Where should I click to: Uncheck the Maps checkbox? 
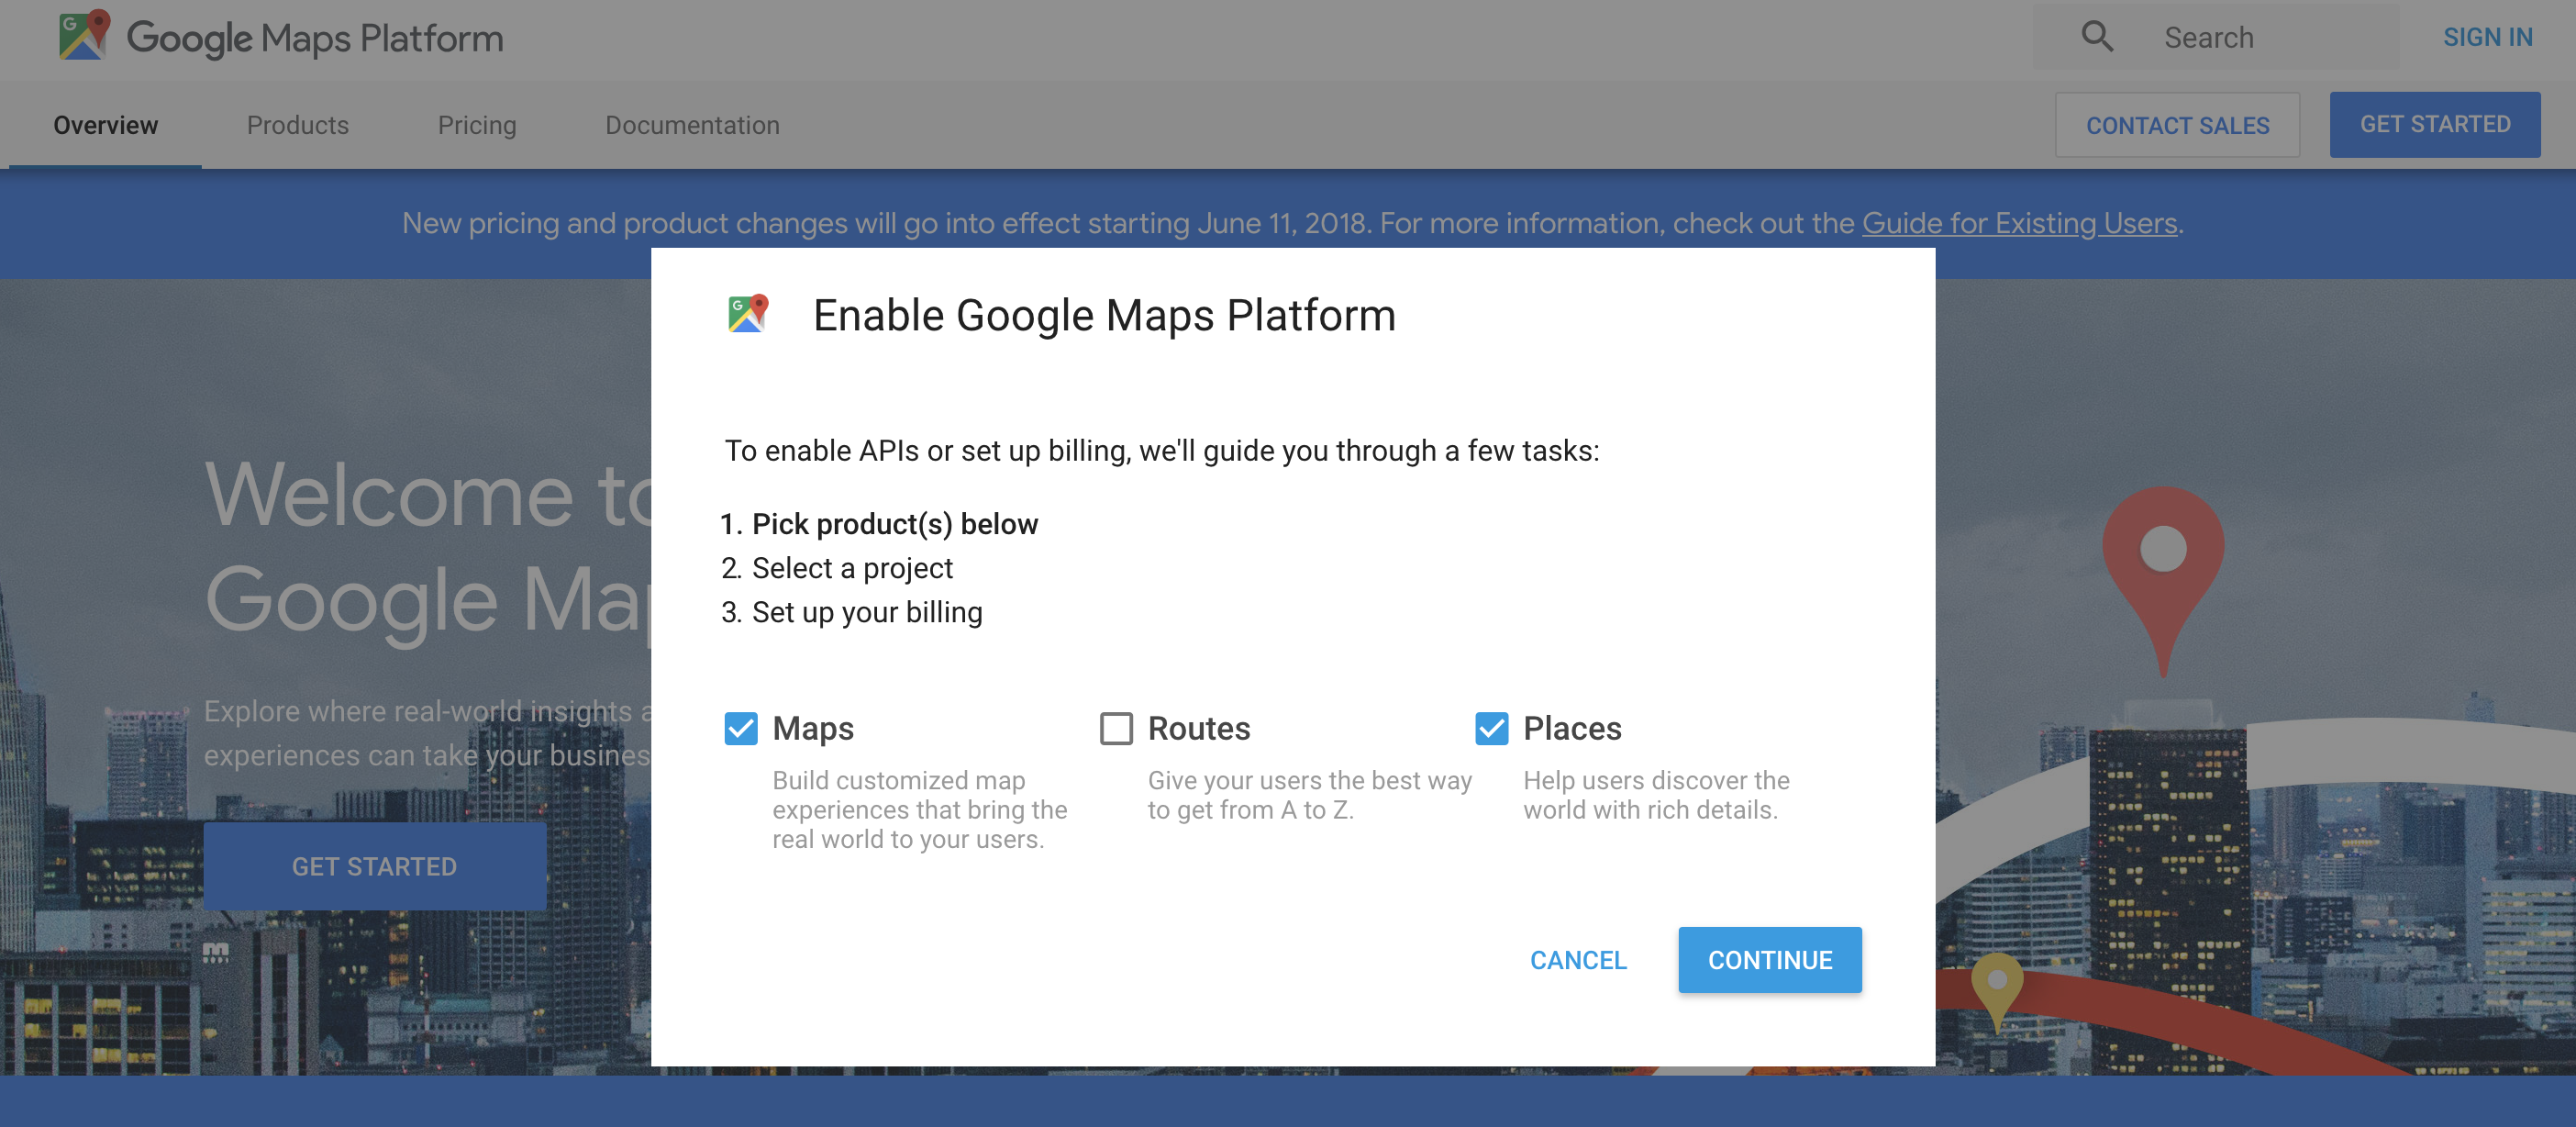tap(741, 728)
